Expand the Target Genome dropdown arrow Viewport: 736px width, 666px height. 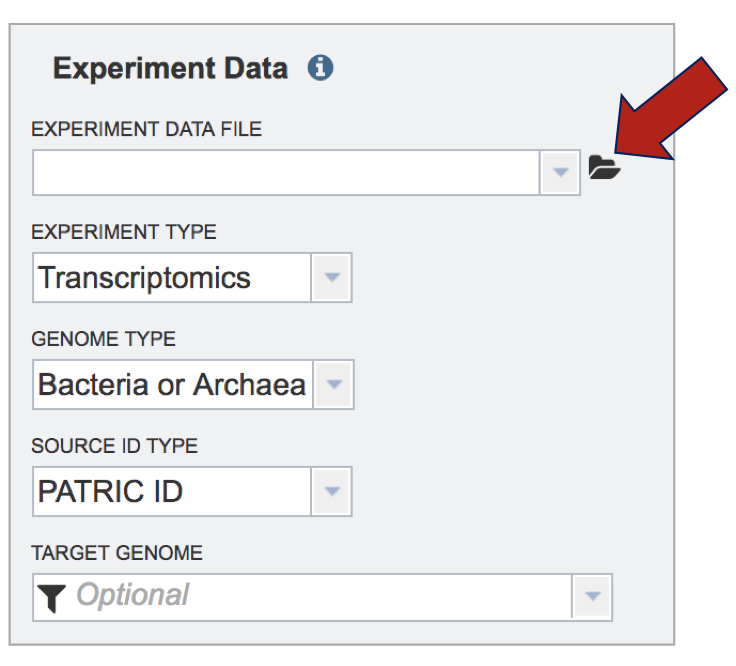pos(592,597)
